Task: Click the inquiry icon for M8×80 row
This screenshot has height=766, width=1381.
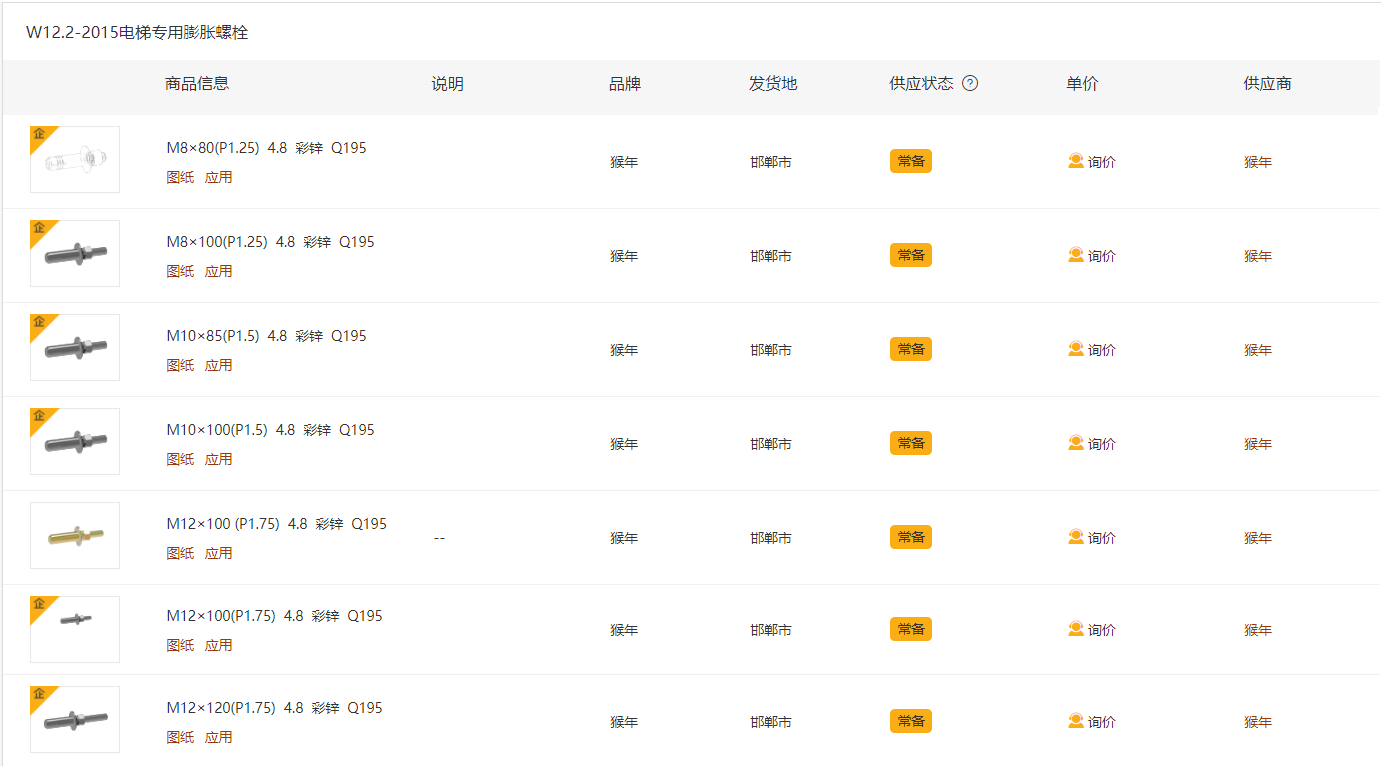Action: click(1076, 161)
